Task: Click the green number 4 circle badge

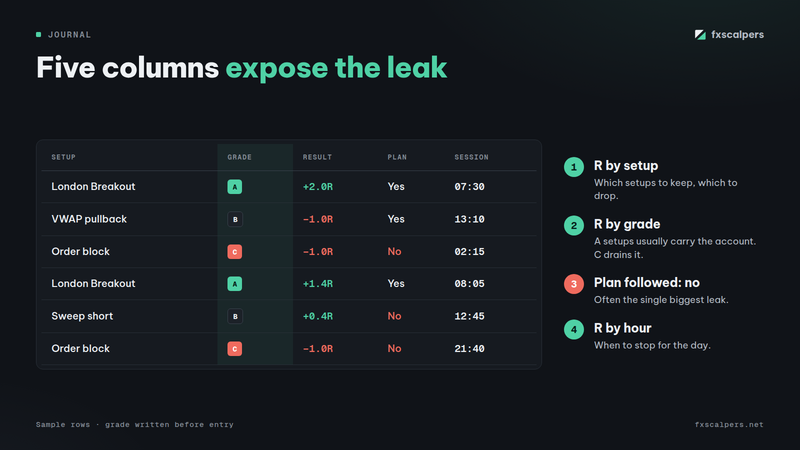Action: click(573, 330)
